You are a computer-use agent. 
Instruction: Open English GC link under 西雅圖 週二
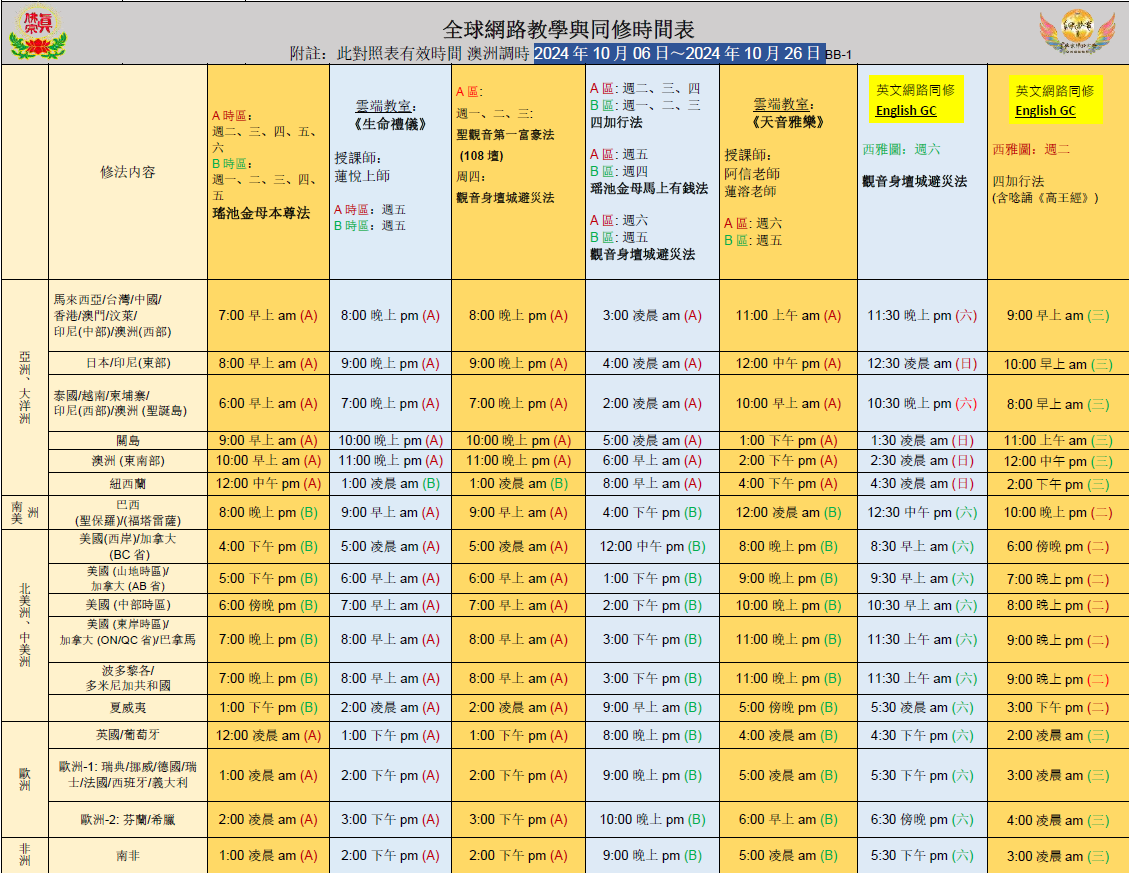click(x=1045, y=111)
